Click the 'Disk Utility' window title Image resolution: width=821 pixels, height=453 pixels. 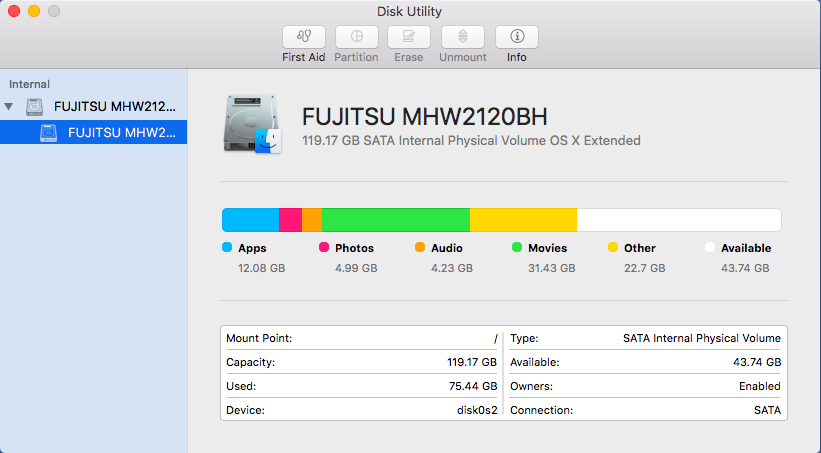[x=409, y=12]
